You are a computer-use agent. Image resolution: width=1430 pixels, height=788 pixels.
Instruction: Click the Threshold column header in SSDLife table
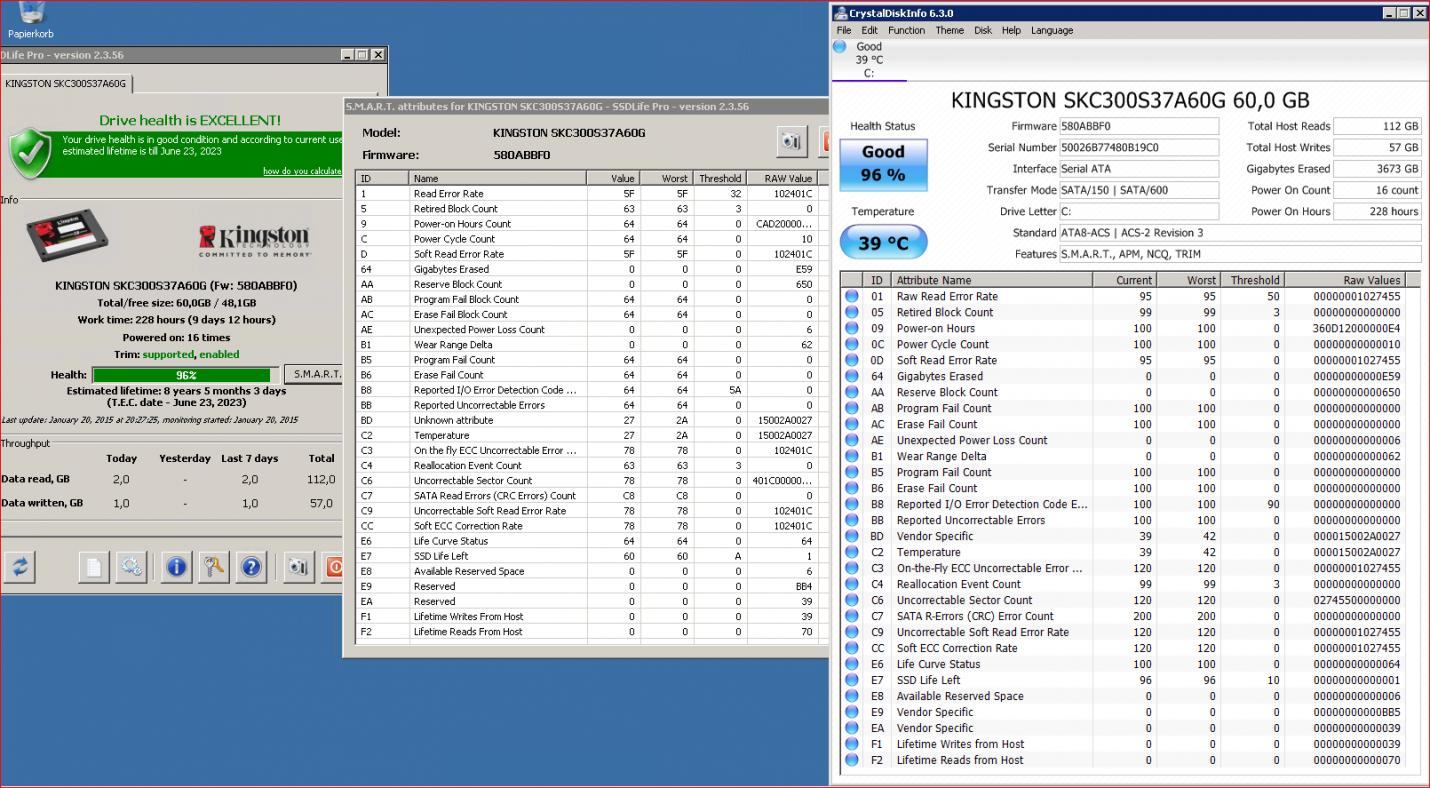(x=718, y=178)
